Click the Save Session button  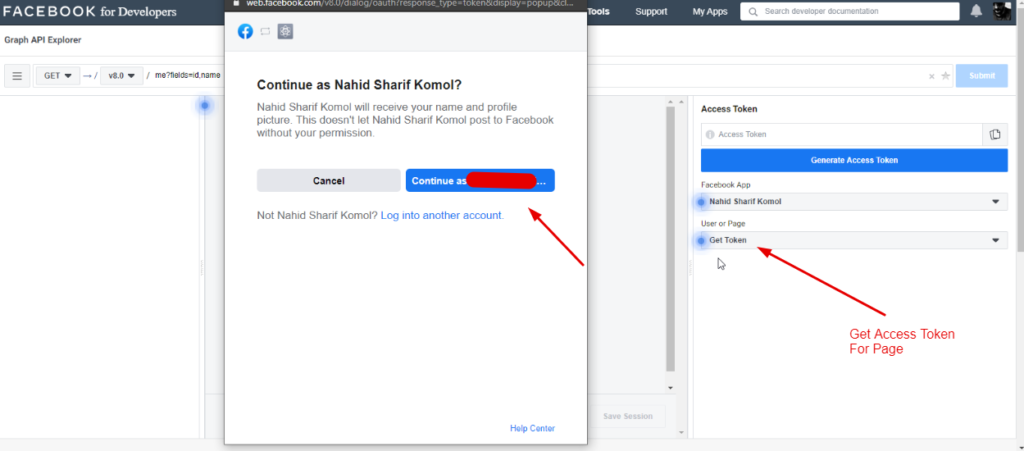point(627,416)
